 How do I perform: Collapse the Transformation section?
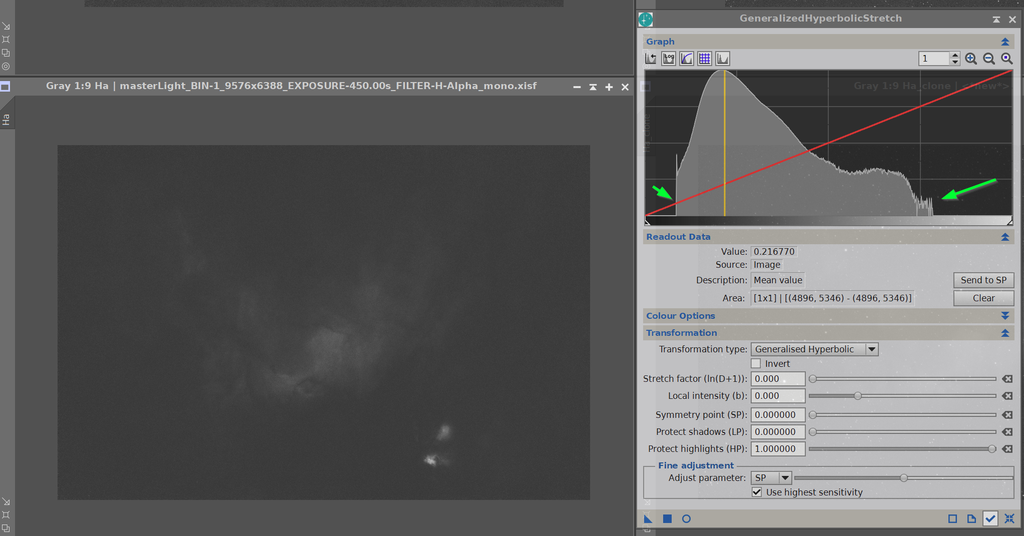point(1005,333)
